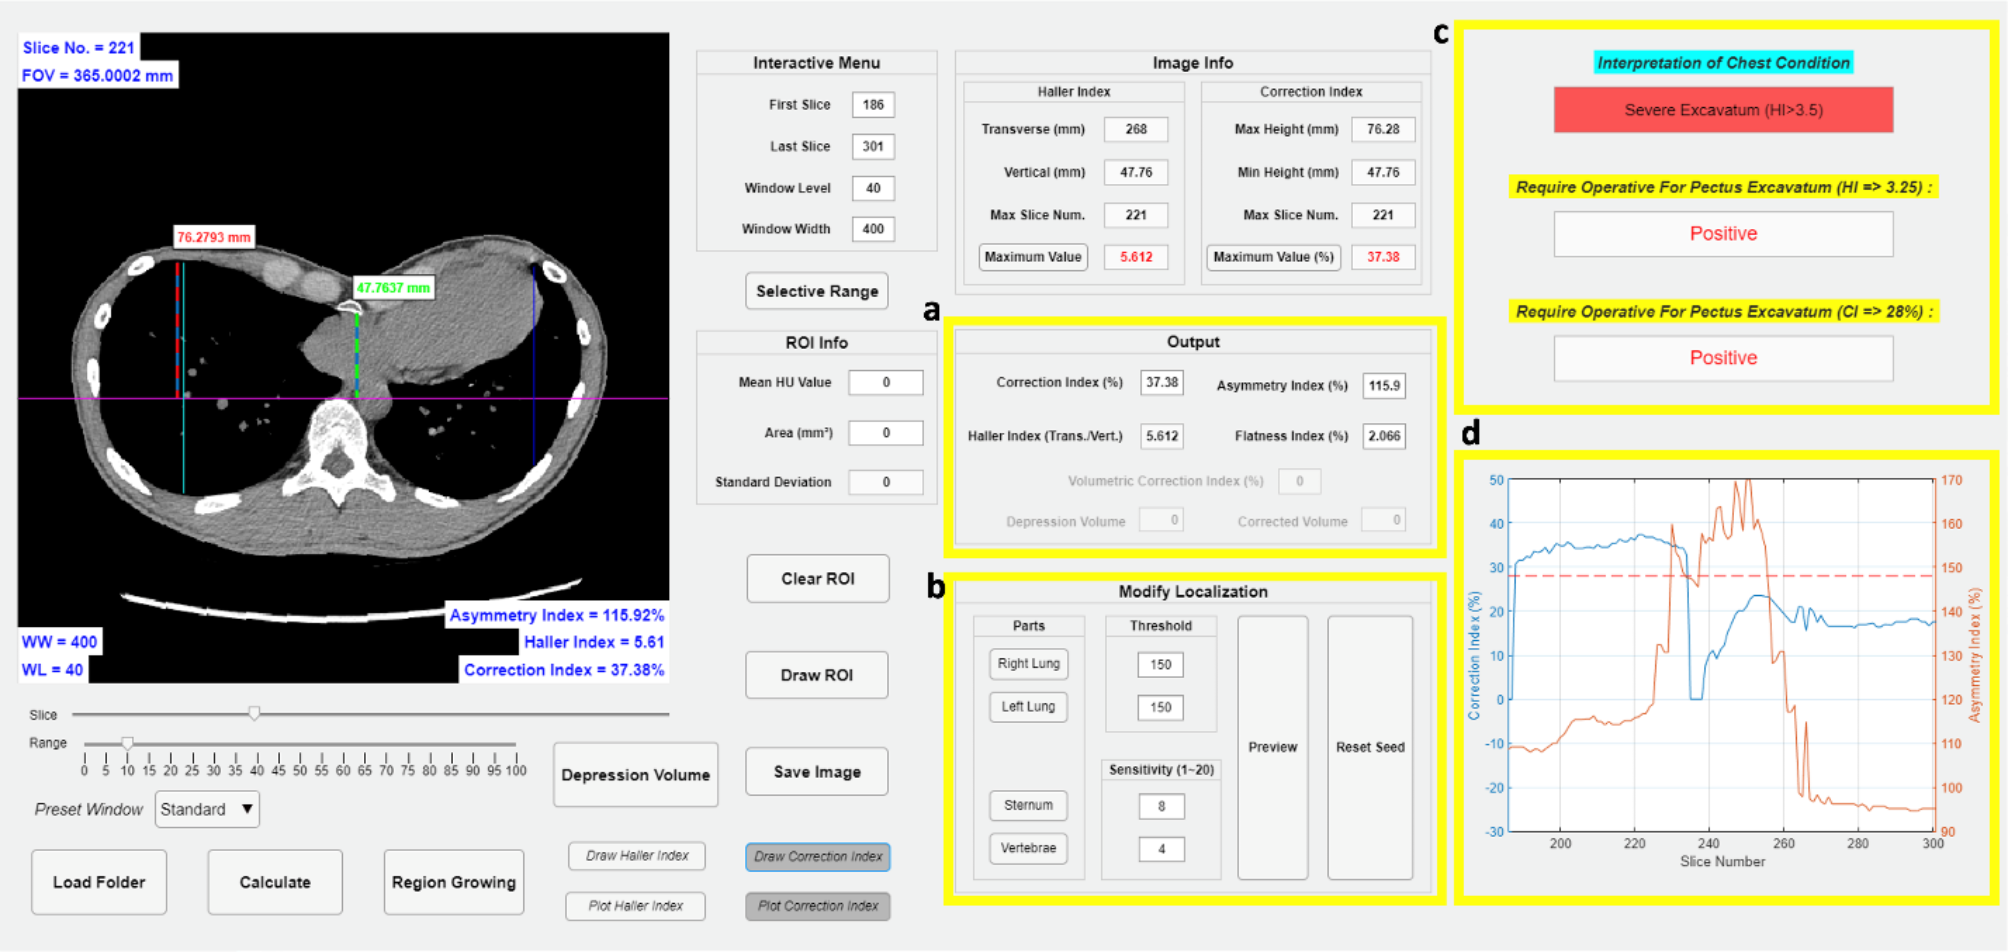Start Region Growing segmentation
This screenshot has height=952, width=2008.
coord(453,882)
